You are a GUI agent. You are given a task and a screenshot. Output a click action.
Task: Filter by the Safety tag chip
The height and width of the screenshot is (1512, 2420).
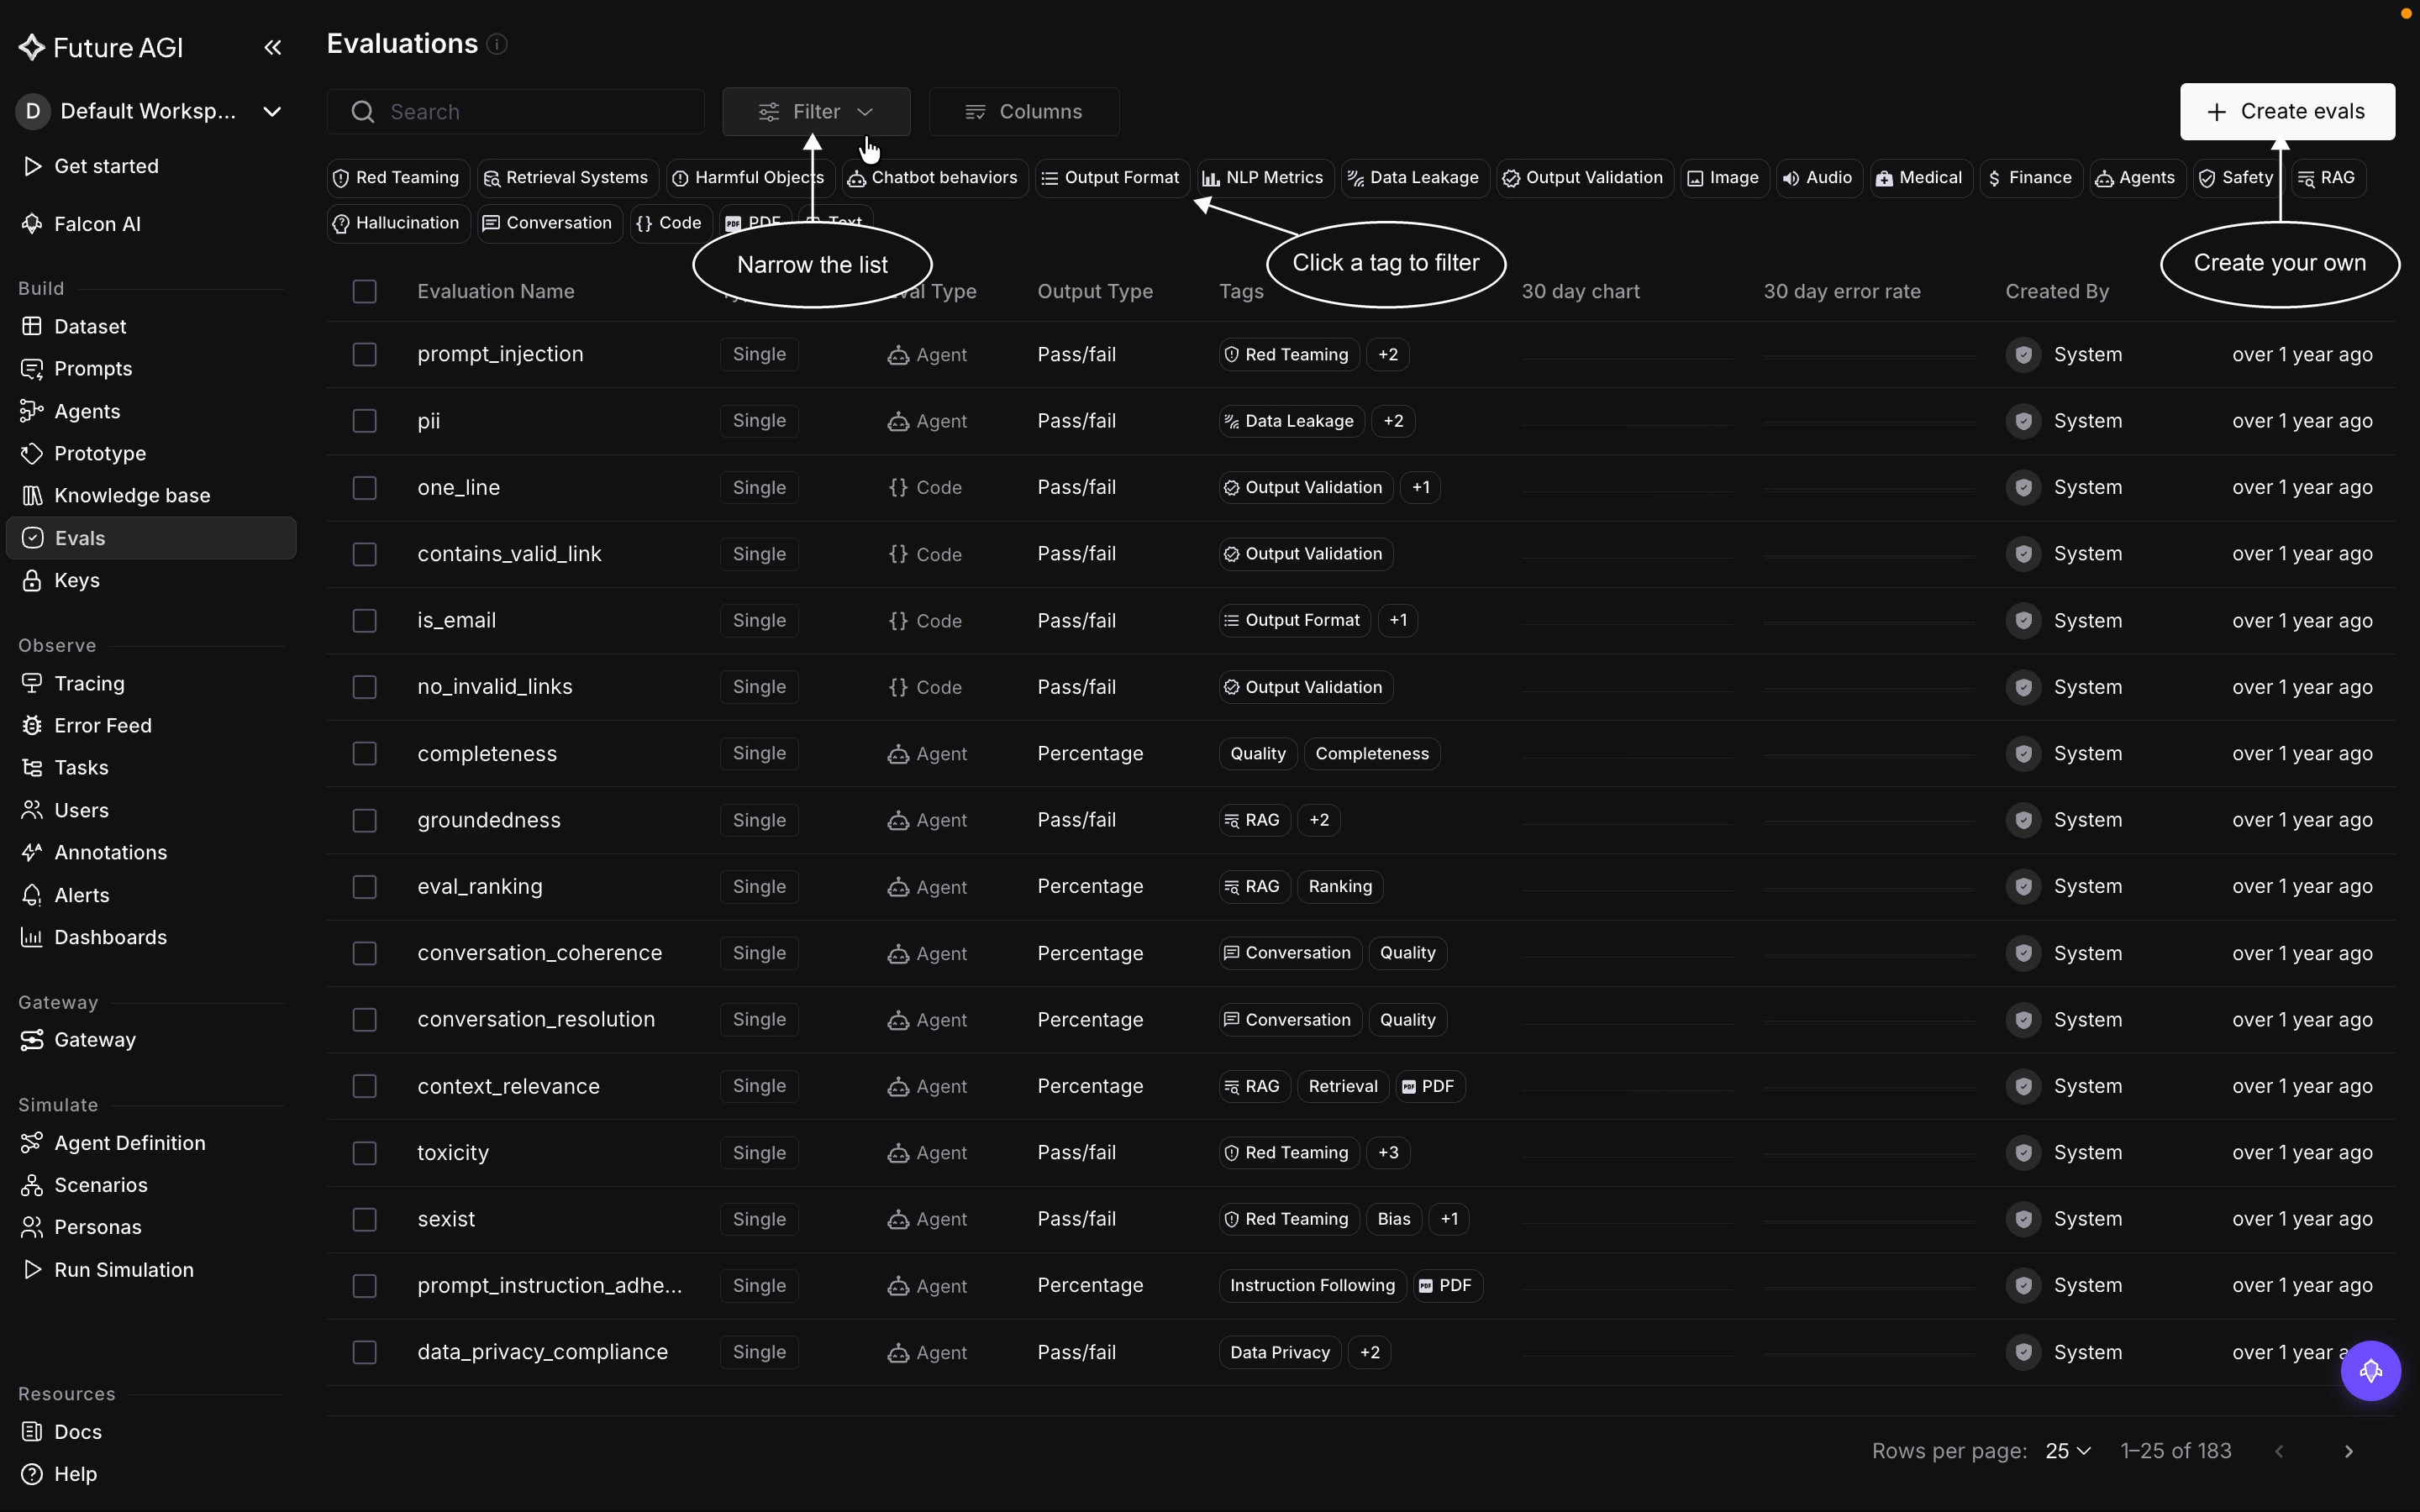2237,178
